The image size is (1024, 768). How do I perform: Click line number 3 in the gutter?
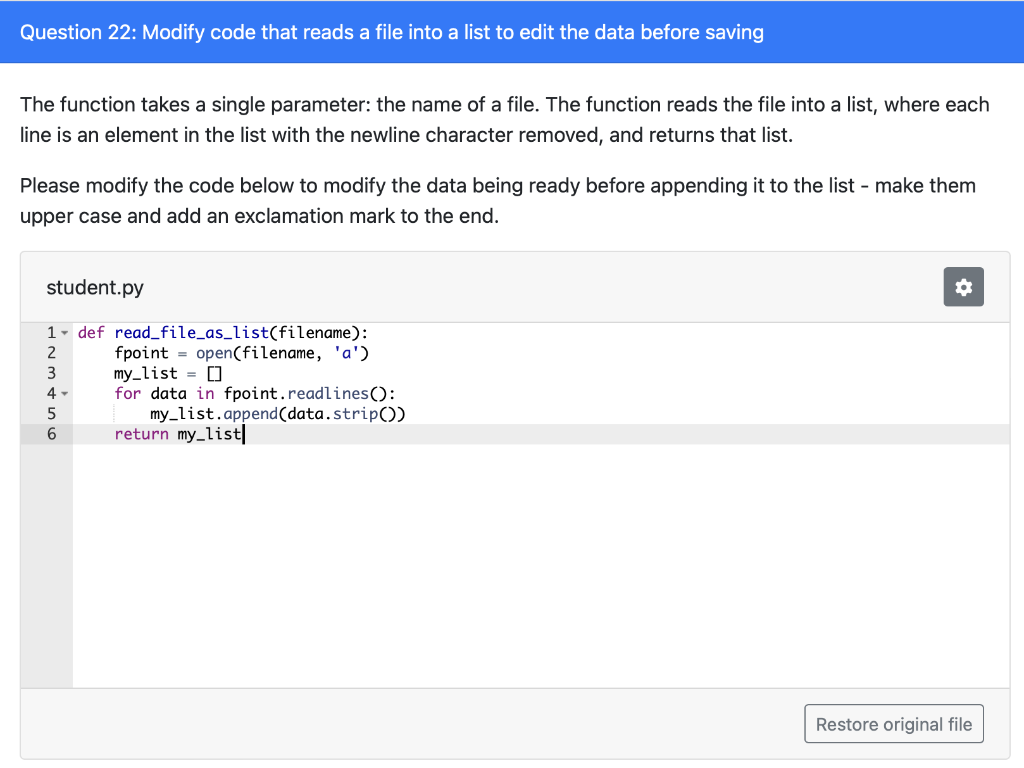[51, 373]
